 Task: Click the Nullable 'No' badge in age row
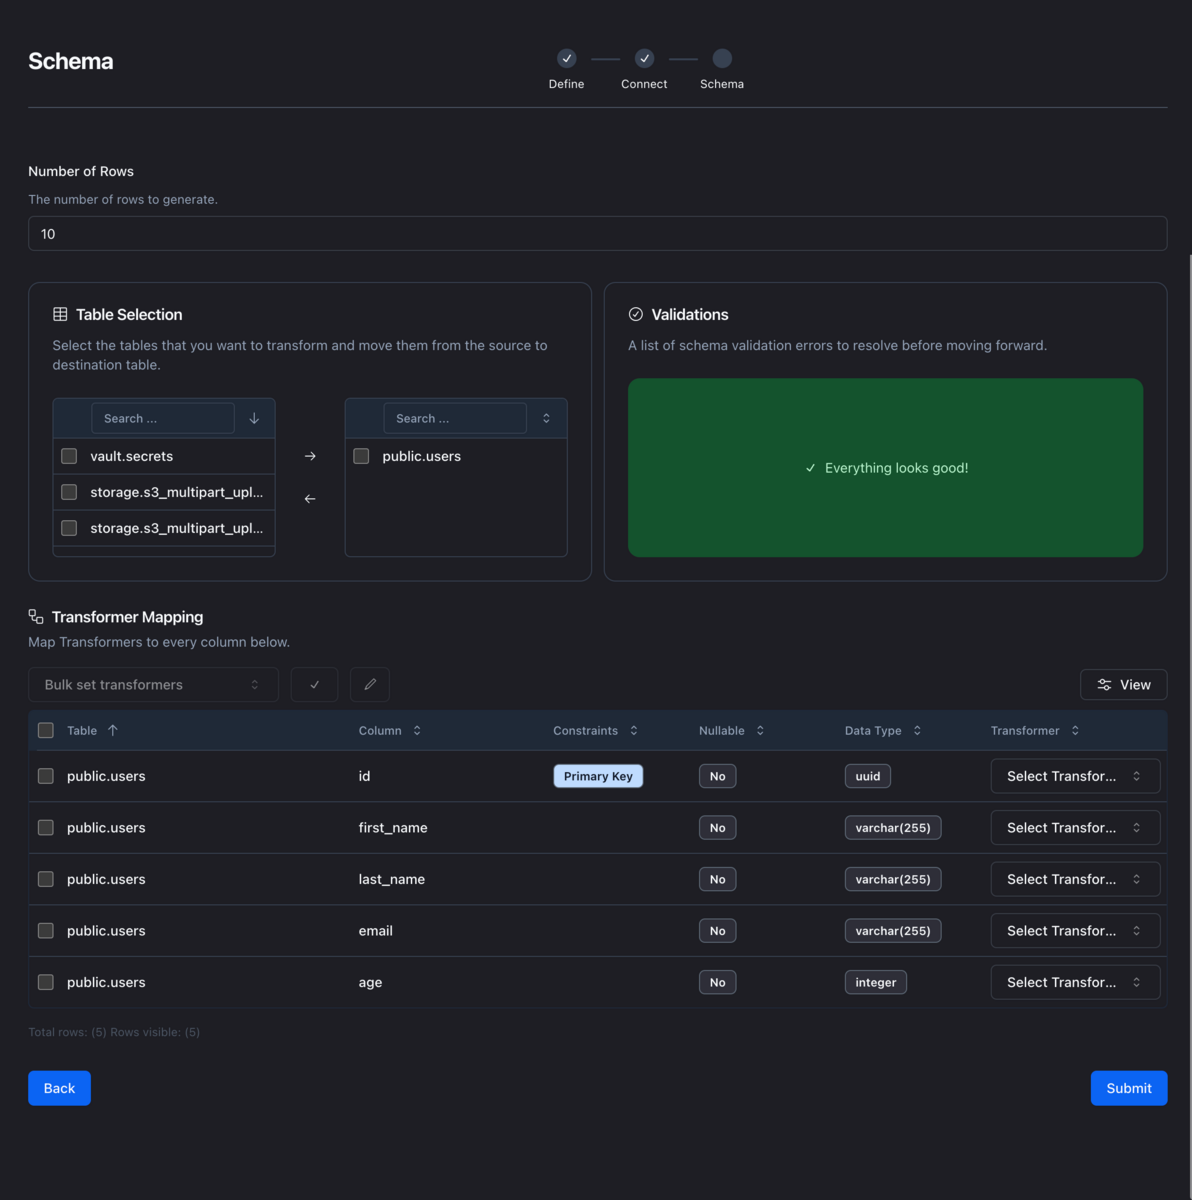point(718,982)
